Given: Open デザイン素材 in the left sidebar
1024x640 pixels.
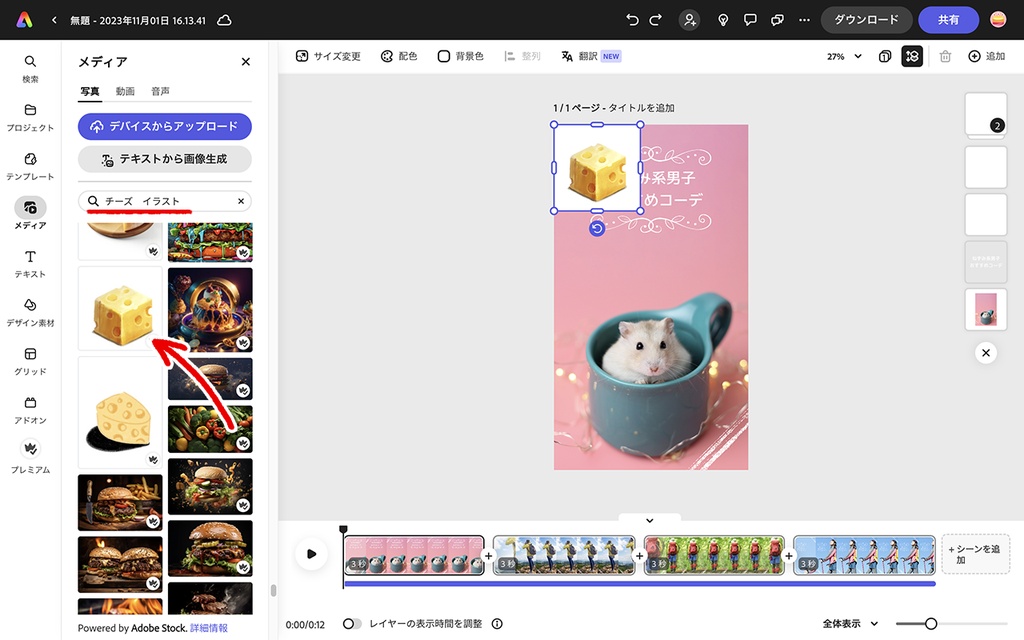Looking at the screenshot, I should click(x=30, y=313).
